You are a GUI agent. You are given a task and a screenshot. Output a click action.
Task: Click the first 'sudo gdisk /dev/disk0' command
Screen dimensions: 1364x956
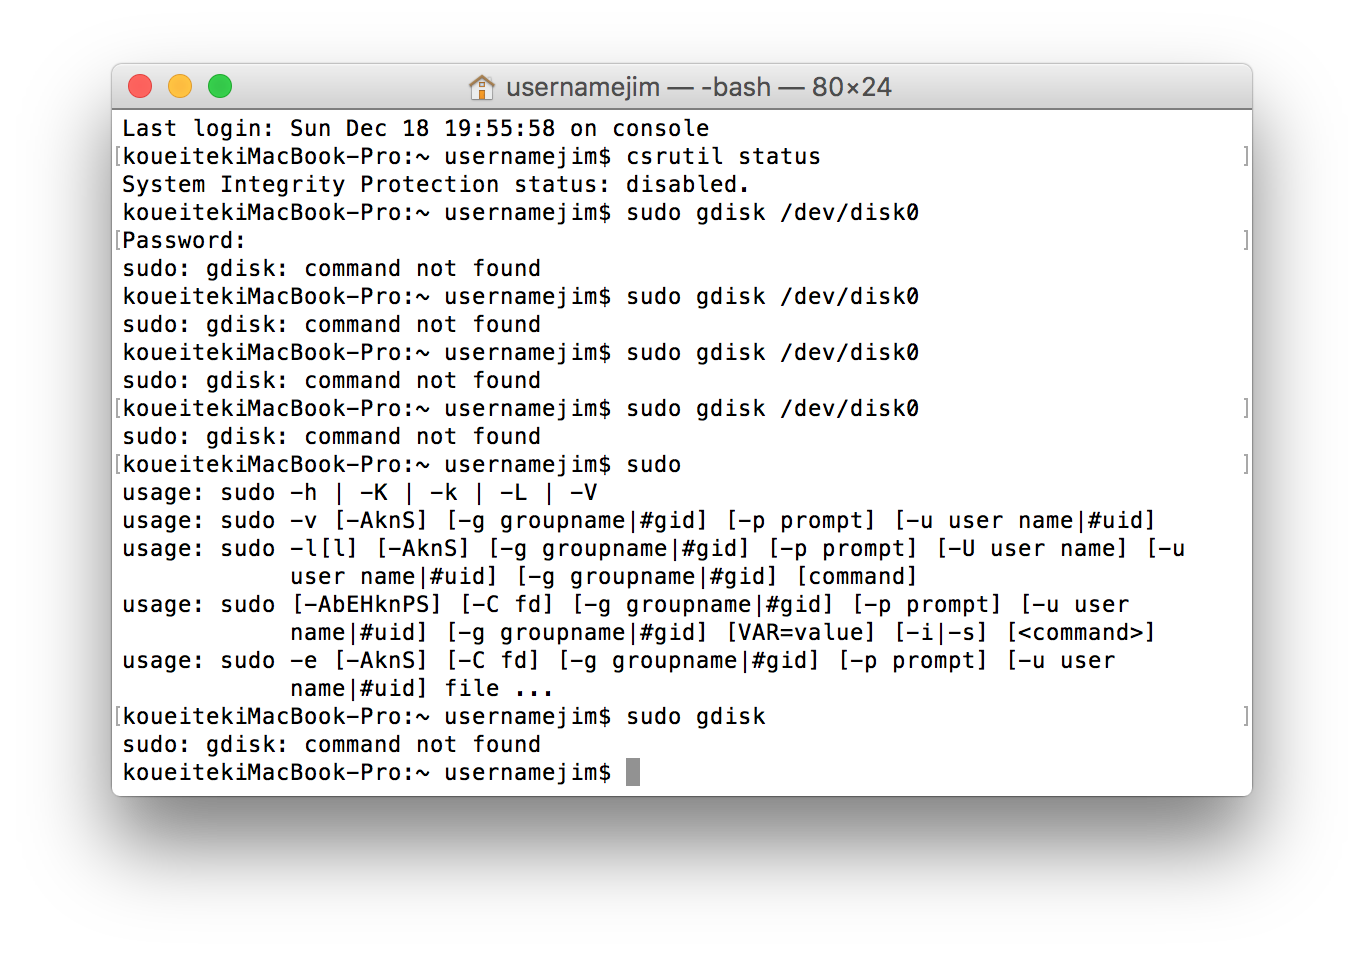(x=772, y=212)
